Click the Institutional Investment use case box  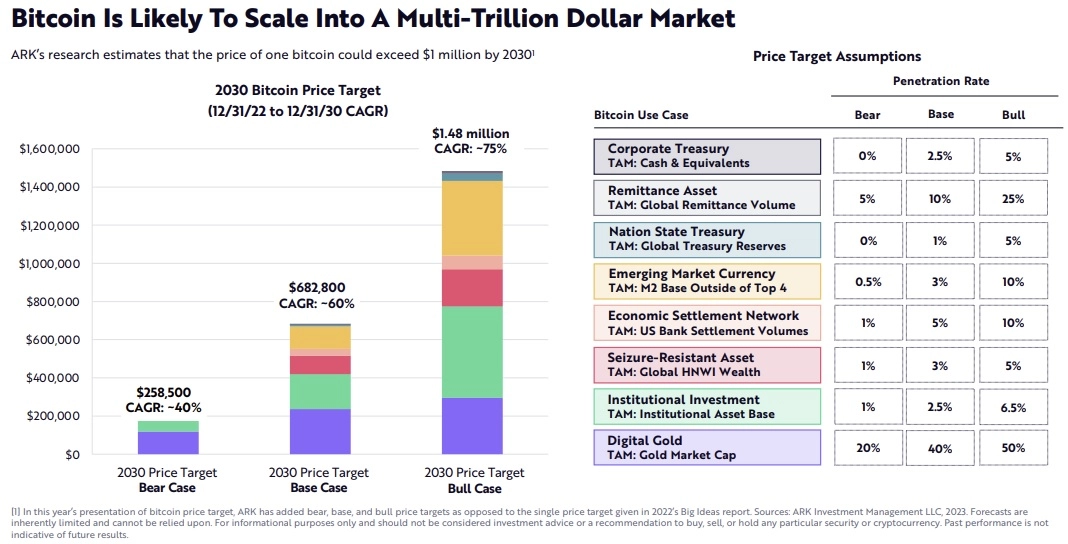(x=708, y=407)
